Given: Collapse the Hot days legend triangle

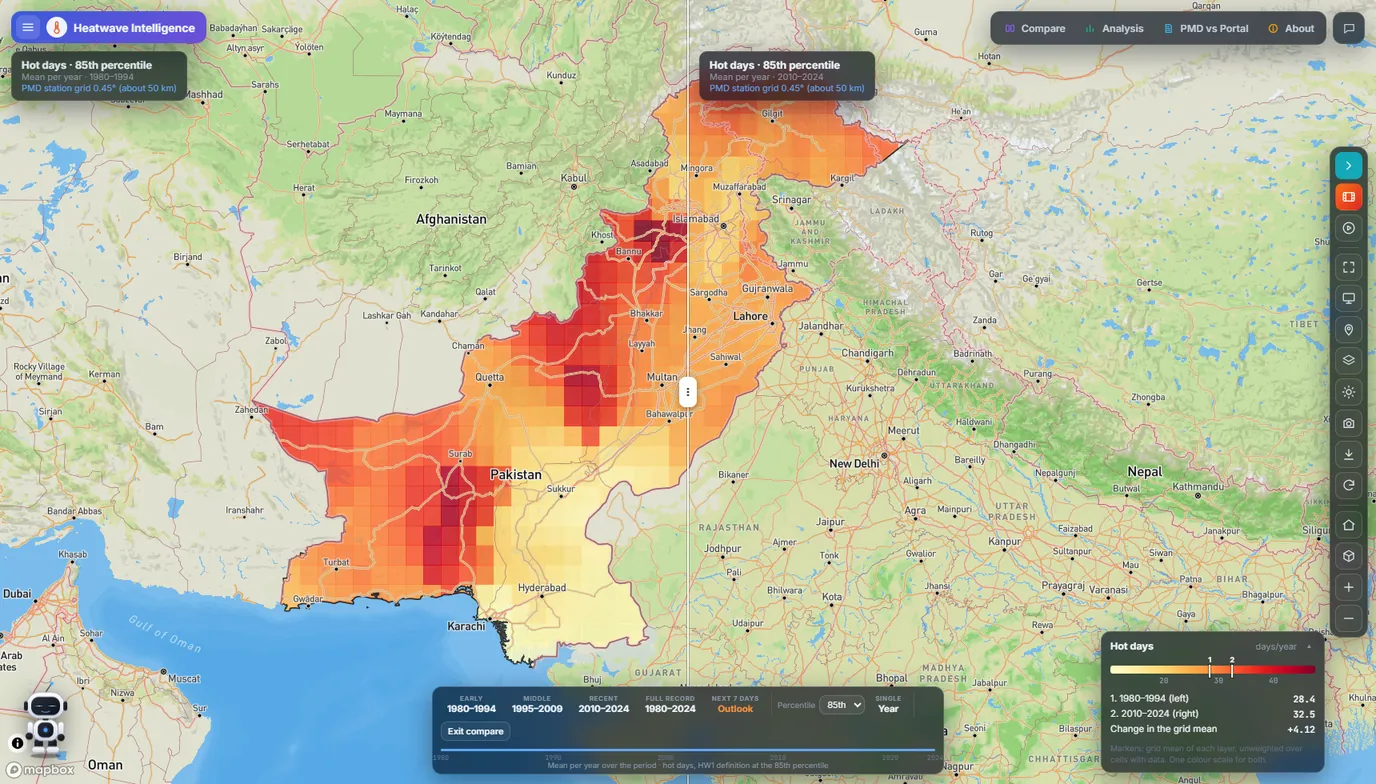Looking at the screenshot, I should (x=1309, y=647).
